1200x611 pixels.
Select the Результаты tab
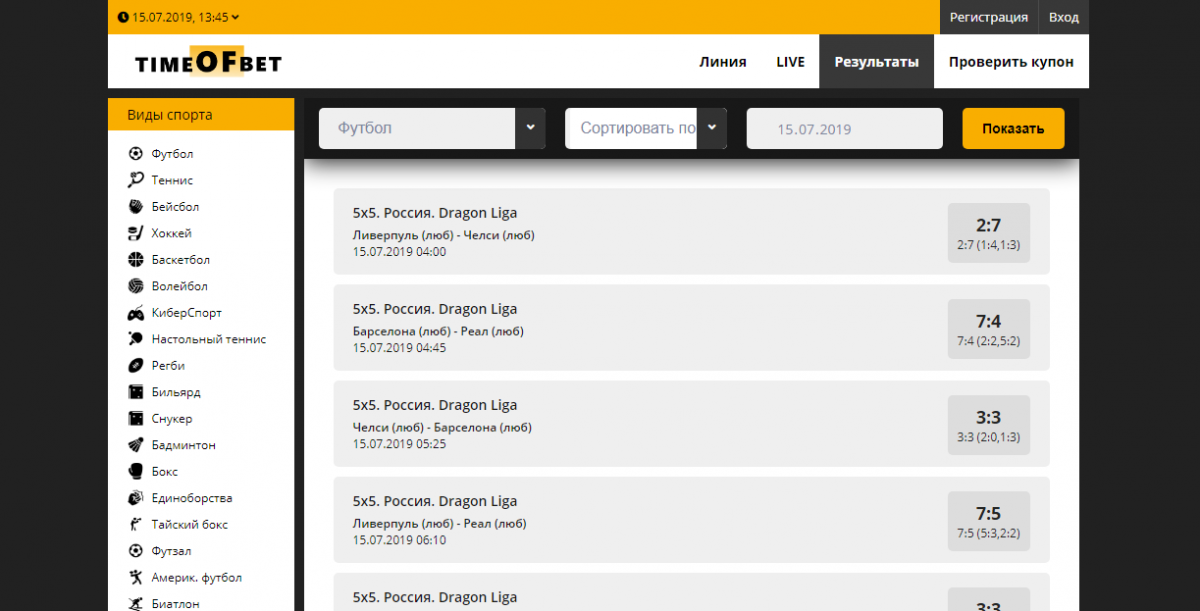click(x=876, y=62)
